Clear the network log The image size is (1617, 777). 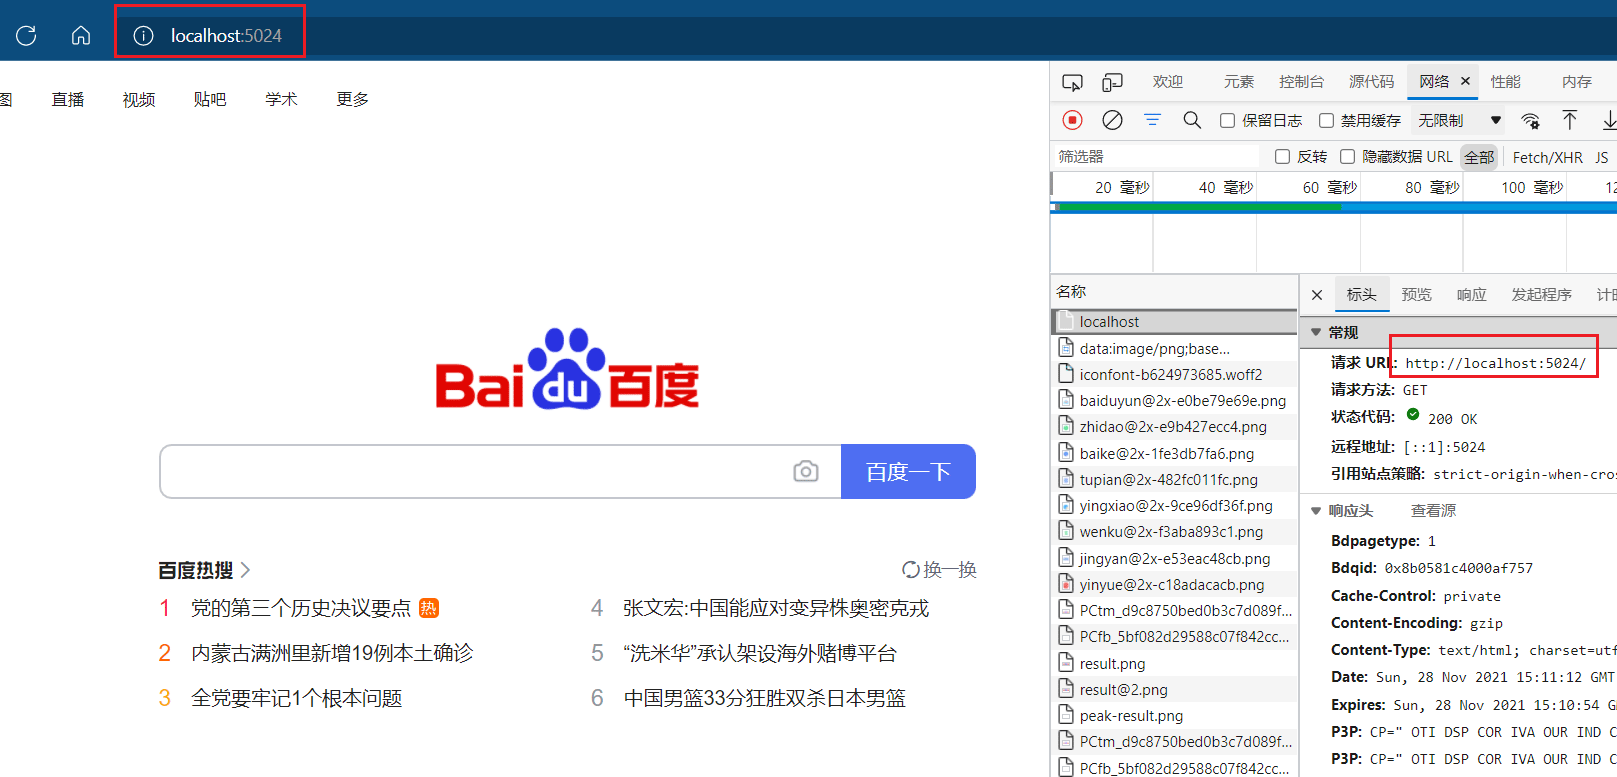click(1112, 120)
